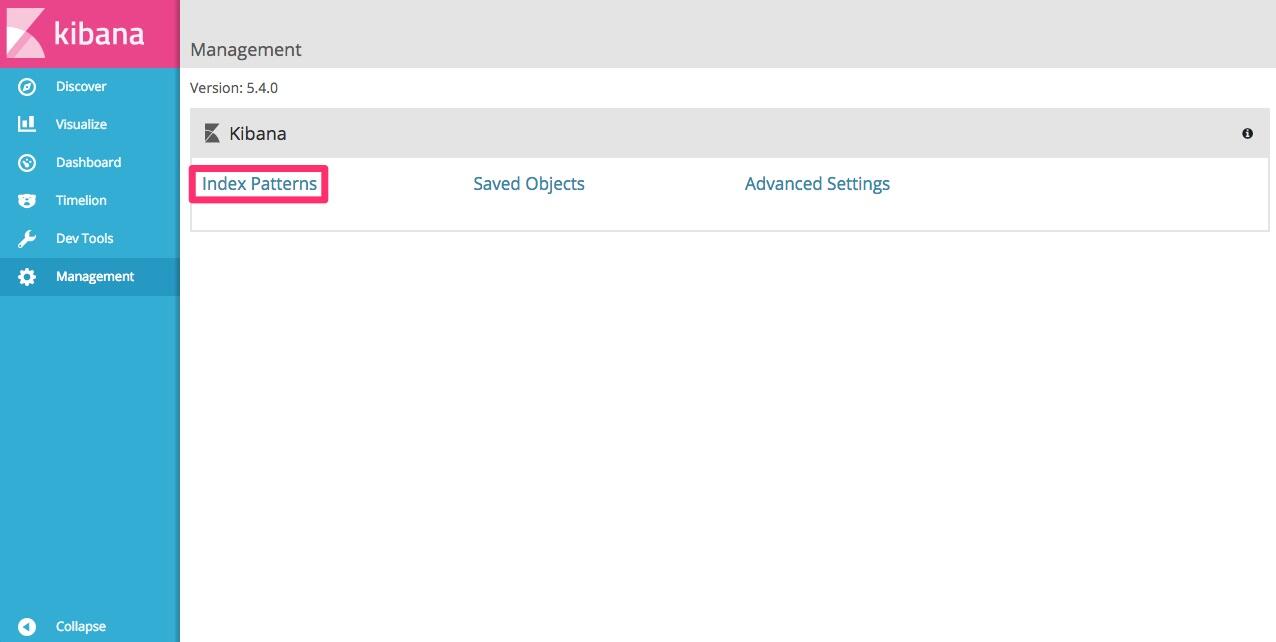Click the Visualize bar chart icon

coord(27,125)
